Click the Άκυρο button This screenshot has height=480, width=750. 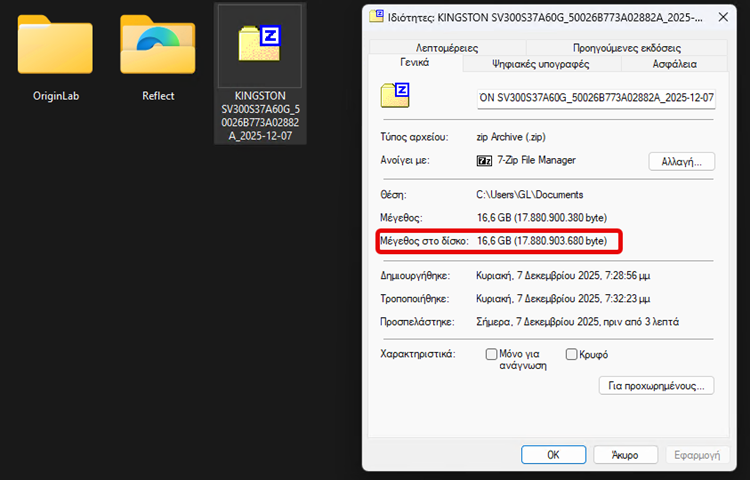(624, 454)
